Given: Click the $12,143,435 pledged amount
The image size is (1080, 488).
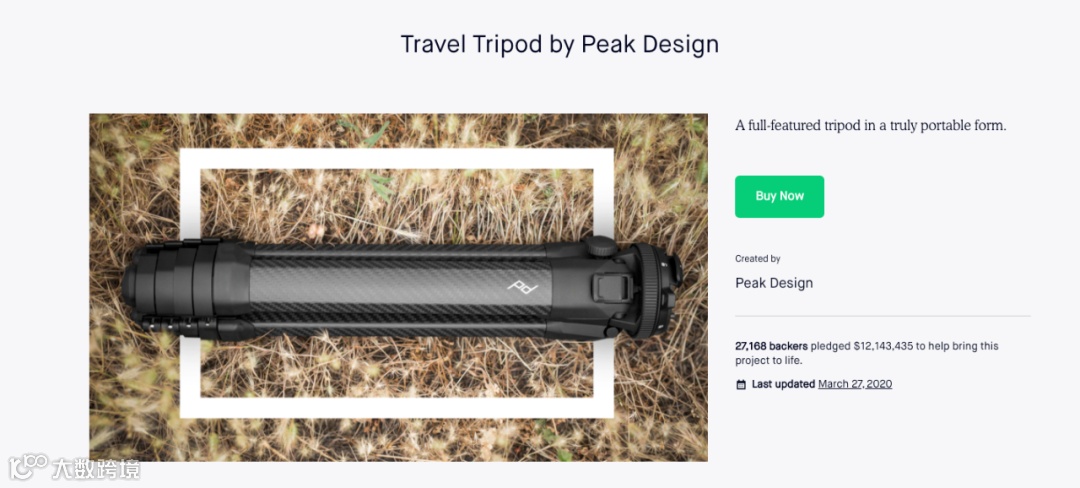Looking at the screenshot, I should (x=884, y=346).
